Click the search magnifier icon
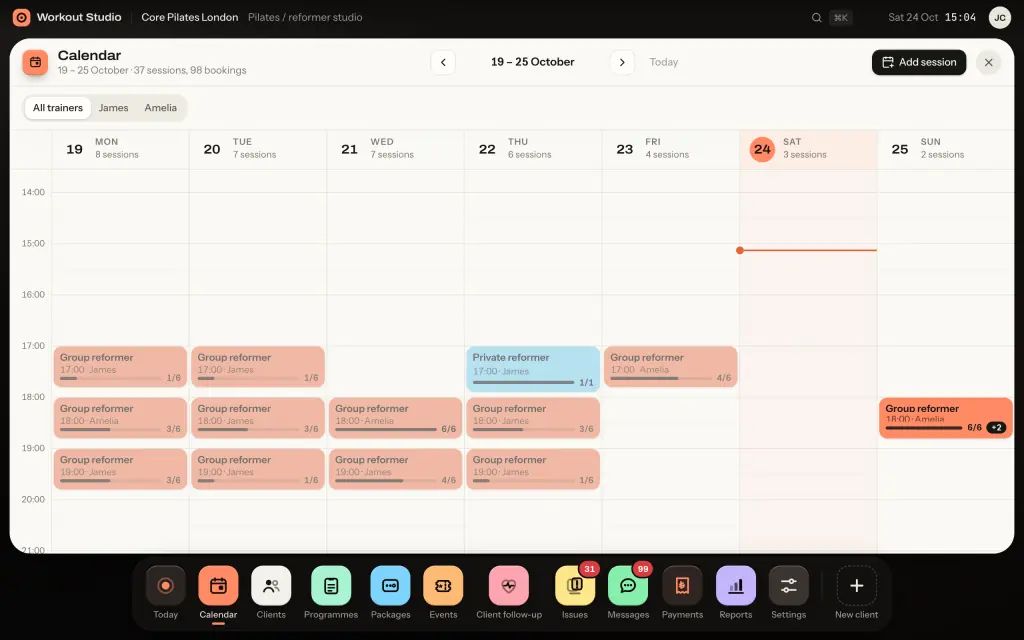The image size is (1024, 640). pyautogui.click(x=816, y=18)
